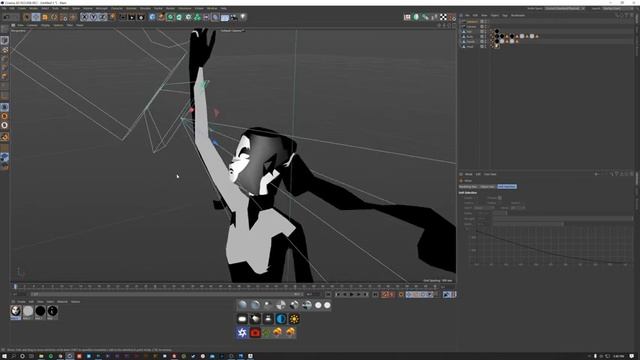Screen dimensions: 640x360
Task: Open the Cameras menu of the viewport
Action: tap(32, 25)
